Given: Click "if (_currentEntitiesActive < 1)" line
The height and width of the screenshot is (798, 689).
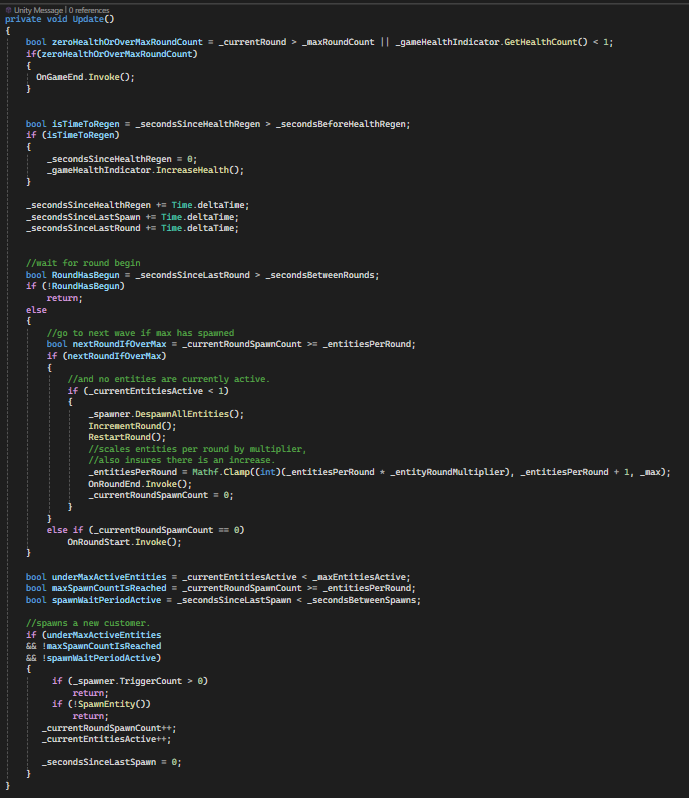Looking at the screenshot, I should pos(148,391).
